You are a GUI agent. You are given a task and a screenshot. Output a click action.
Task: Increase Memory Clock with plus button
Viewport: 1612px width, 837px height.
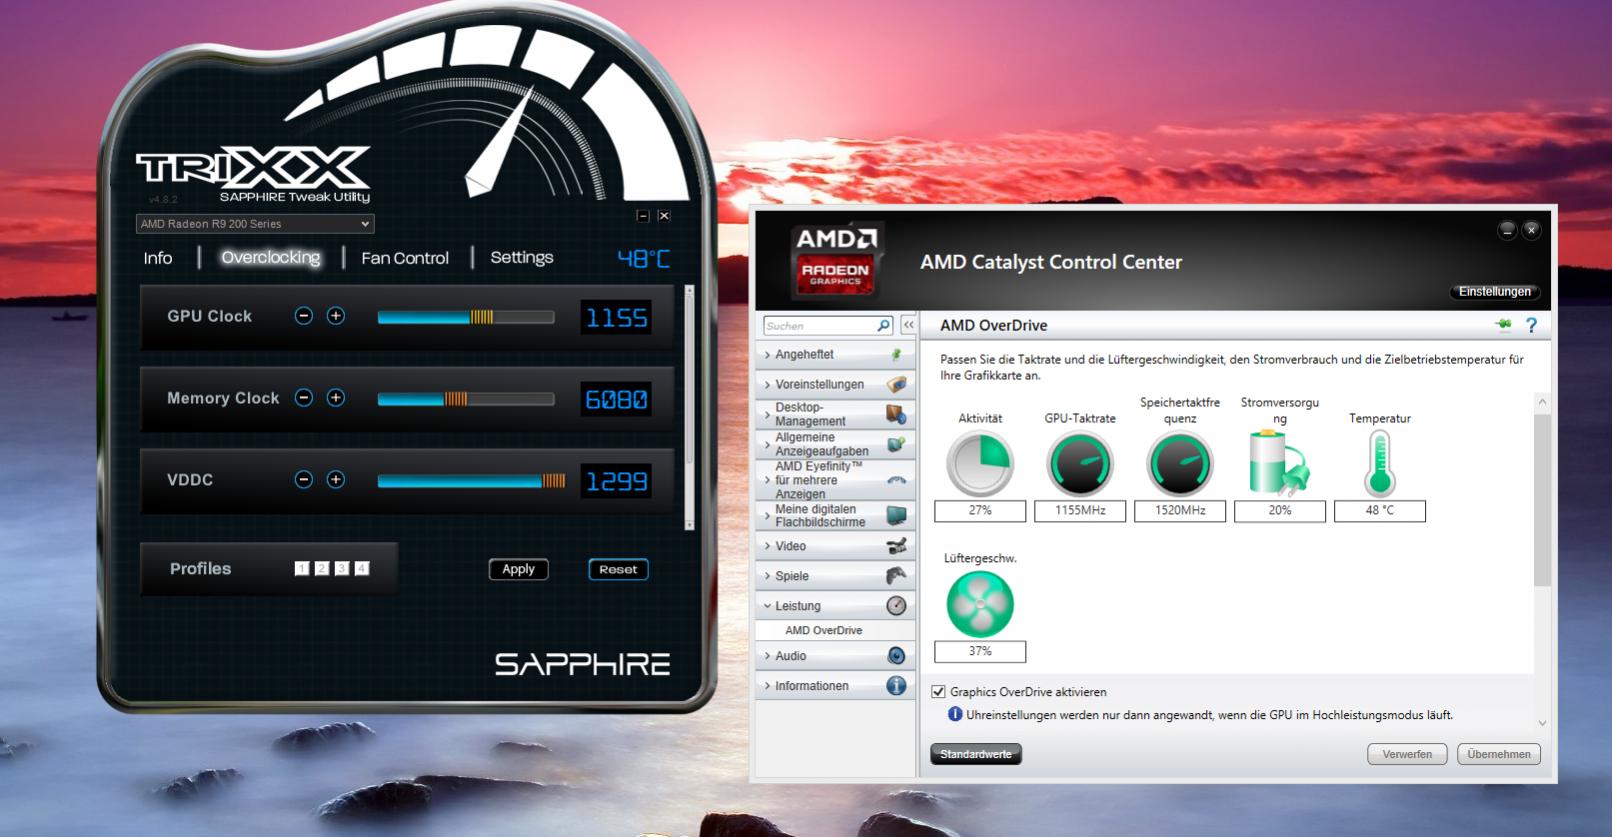point(336,398)
